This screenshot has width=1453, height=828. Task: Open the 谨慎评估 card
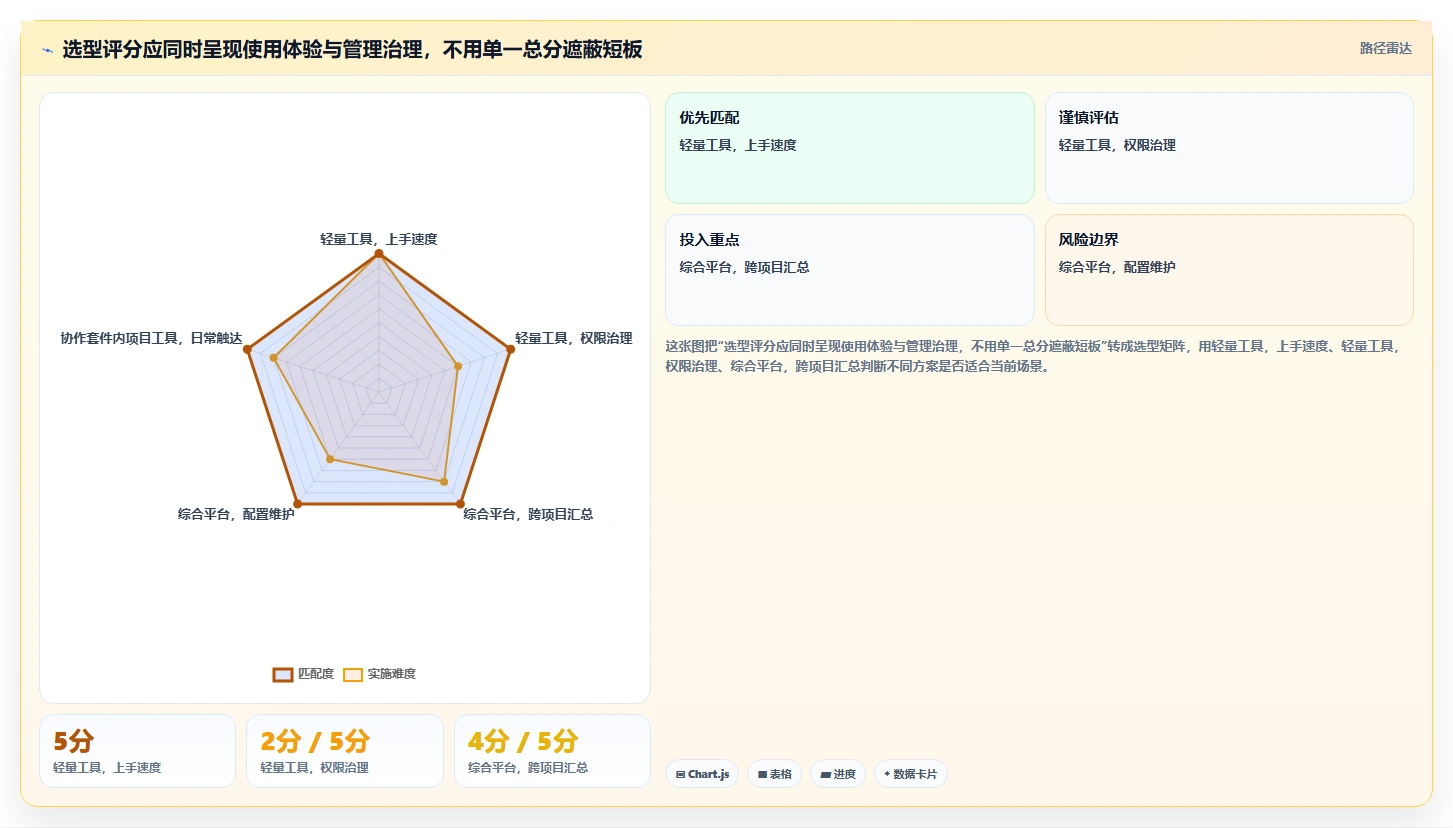1229,148
